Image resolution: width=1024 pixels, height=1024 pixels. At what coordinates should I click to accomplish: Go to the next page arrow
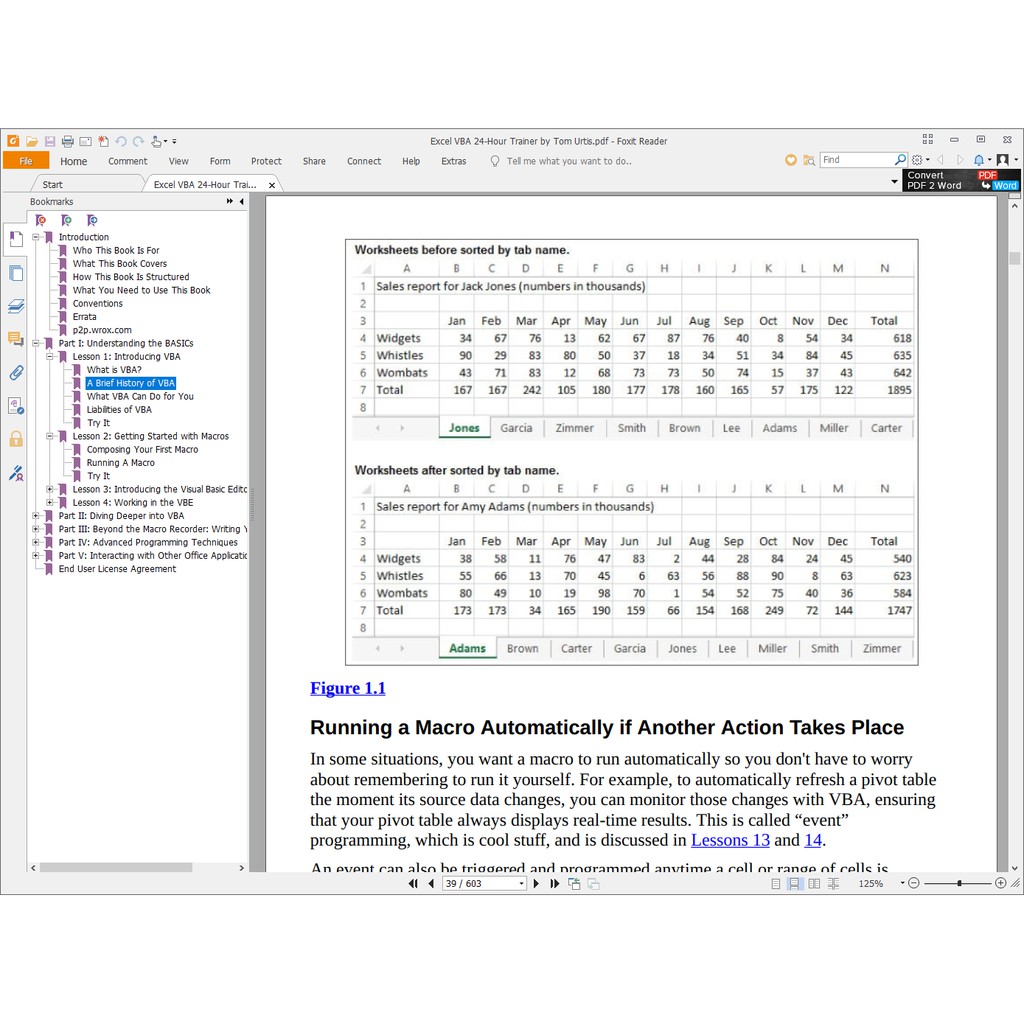(x=536, y=884)
